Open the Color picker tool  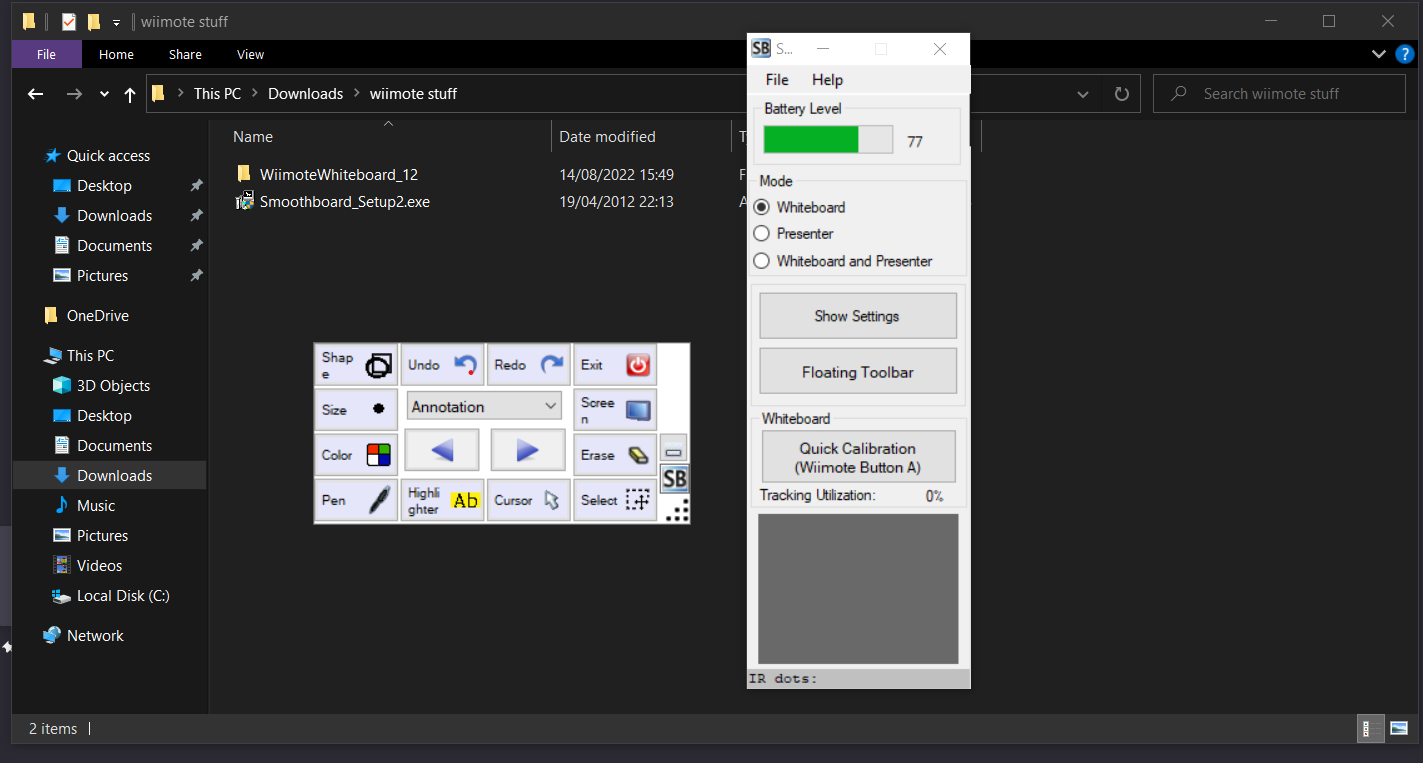point(356,455)
